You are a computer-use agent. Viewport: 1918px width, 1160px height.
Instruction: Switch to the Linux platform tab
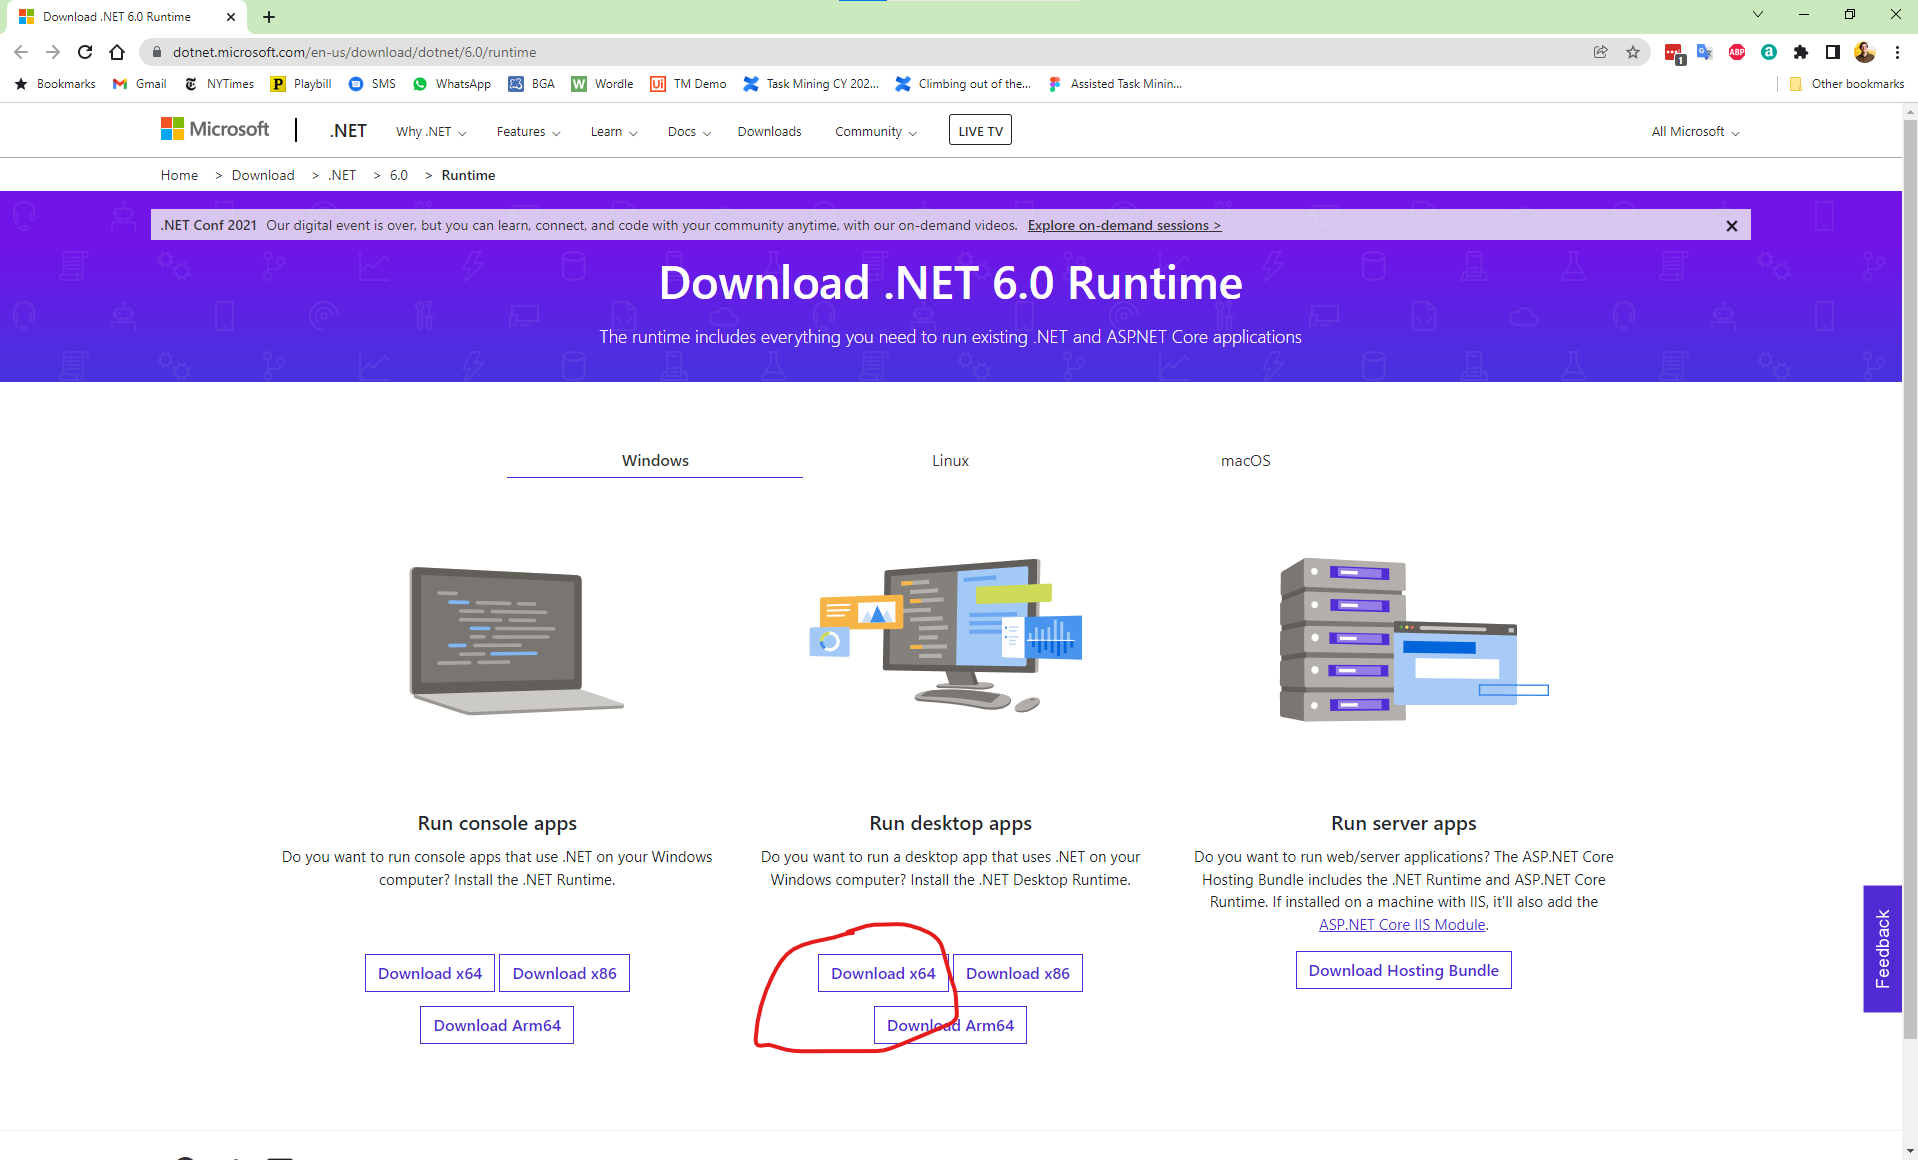coord(949,460)
